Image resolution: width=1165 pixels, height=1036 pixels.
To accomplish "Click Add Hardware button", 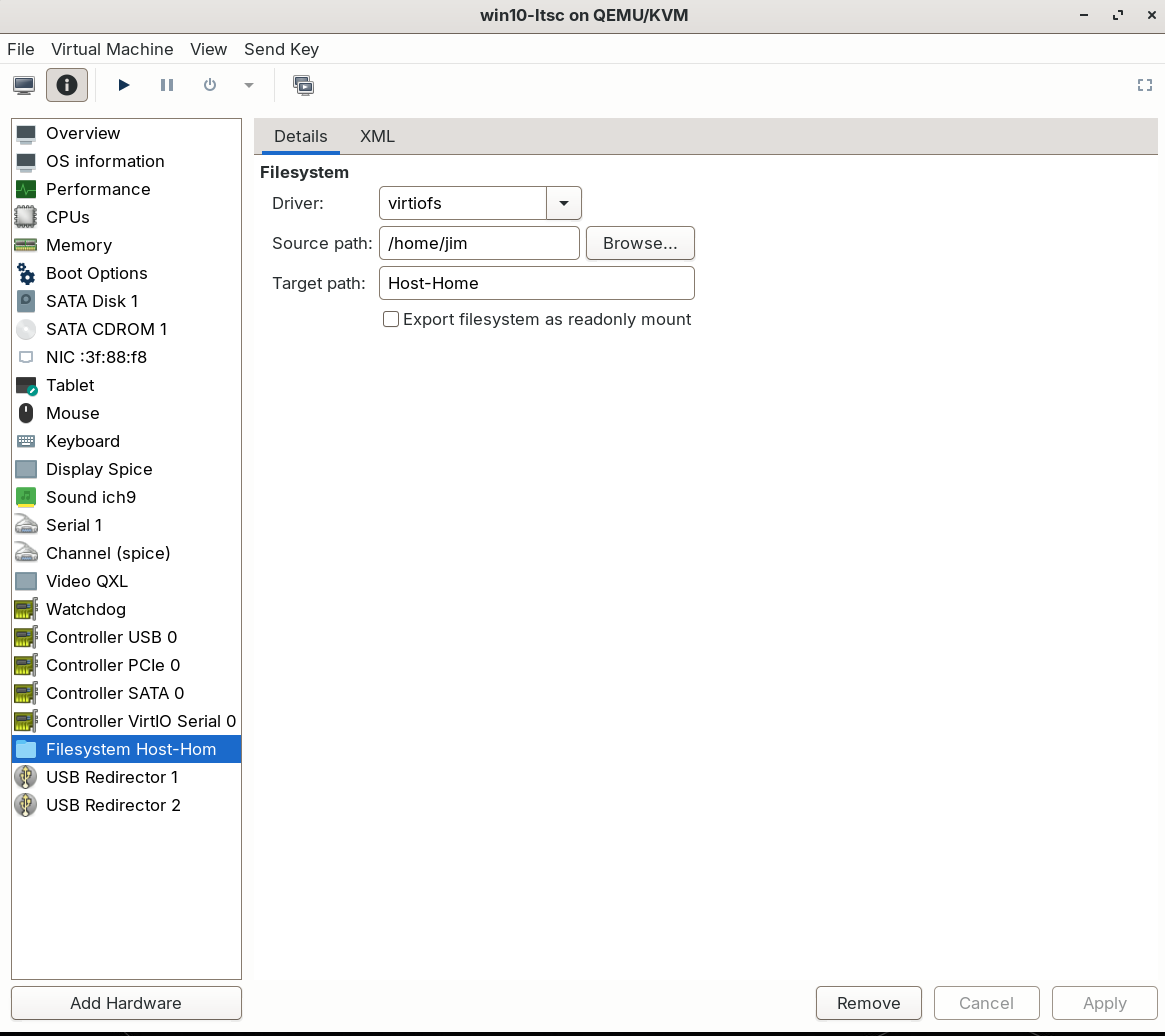I will point(126,1003).
